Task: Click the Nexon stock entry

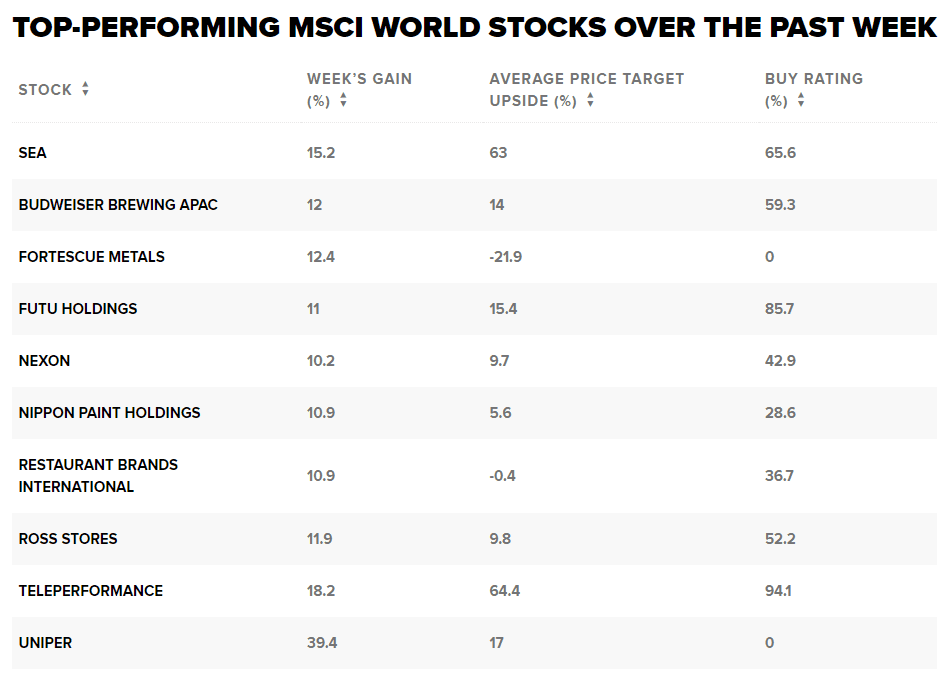Action: tap(44, 361)
